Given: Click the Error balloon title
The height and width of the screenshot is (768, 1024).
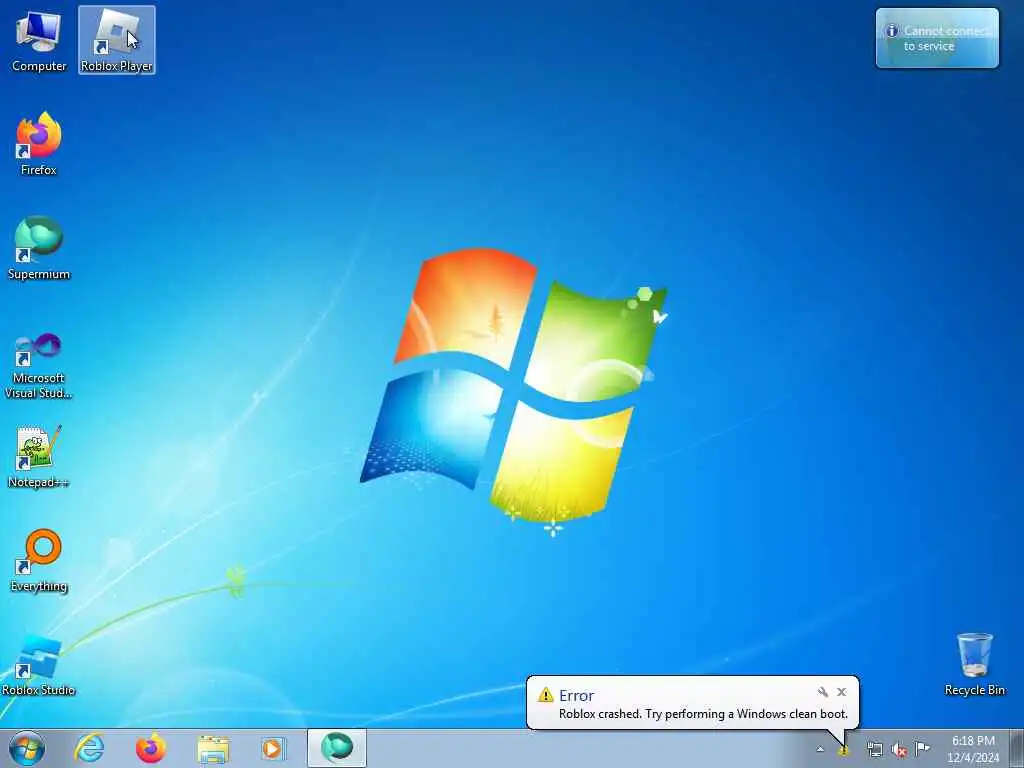Looking at the screenshot, I should (x=577, y=696).
